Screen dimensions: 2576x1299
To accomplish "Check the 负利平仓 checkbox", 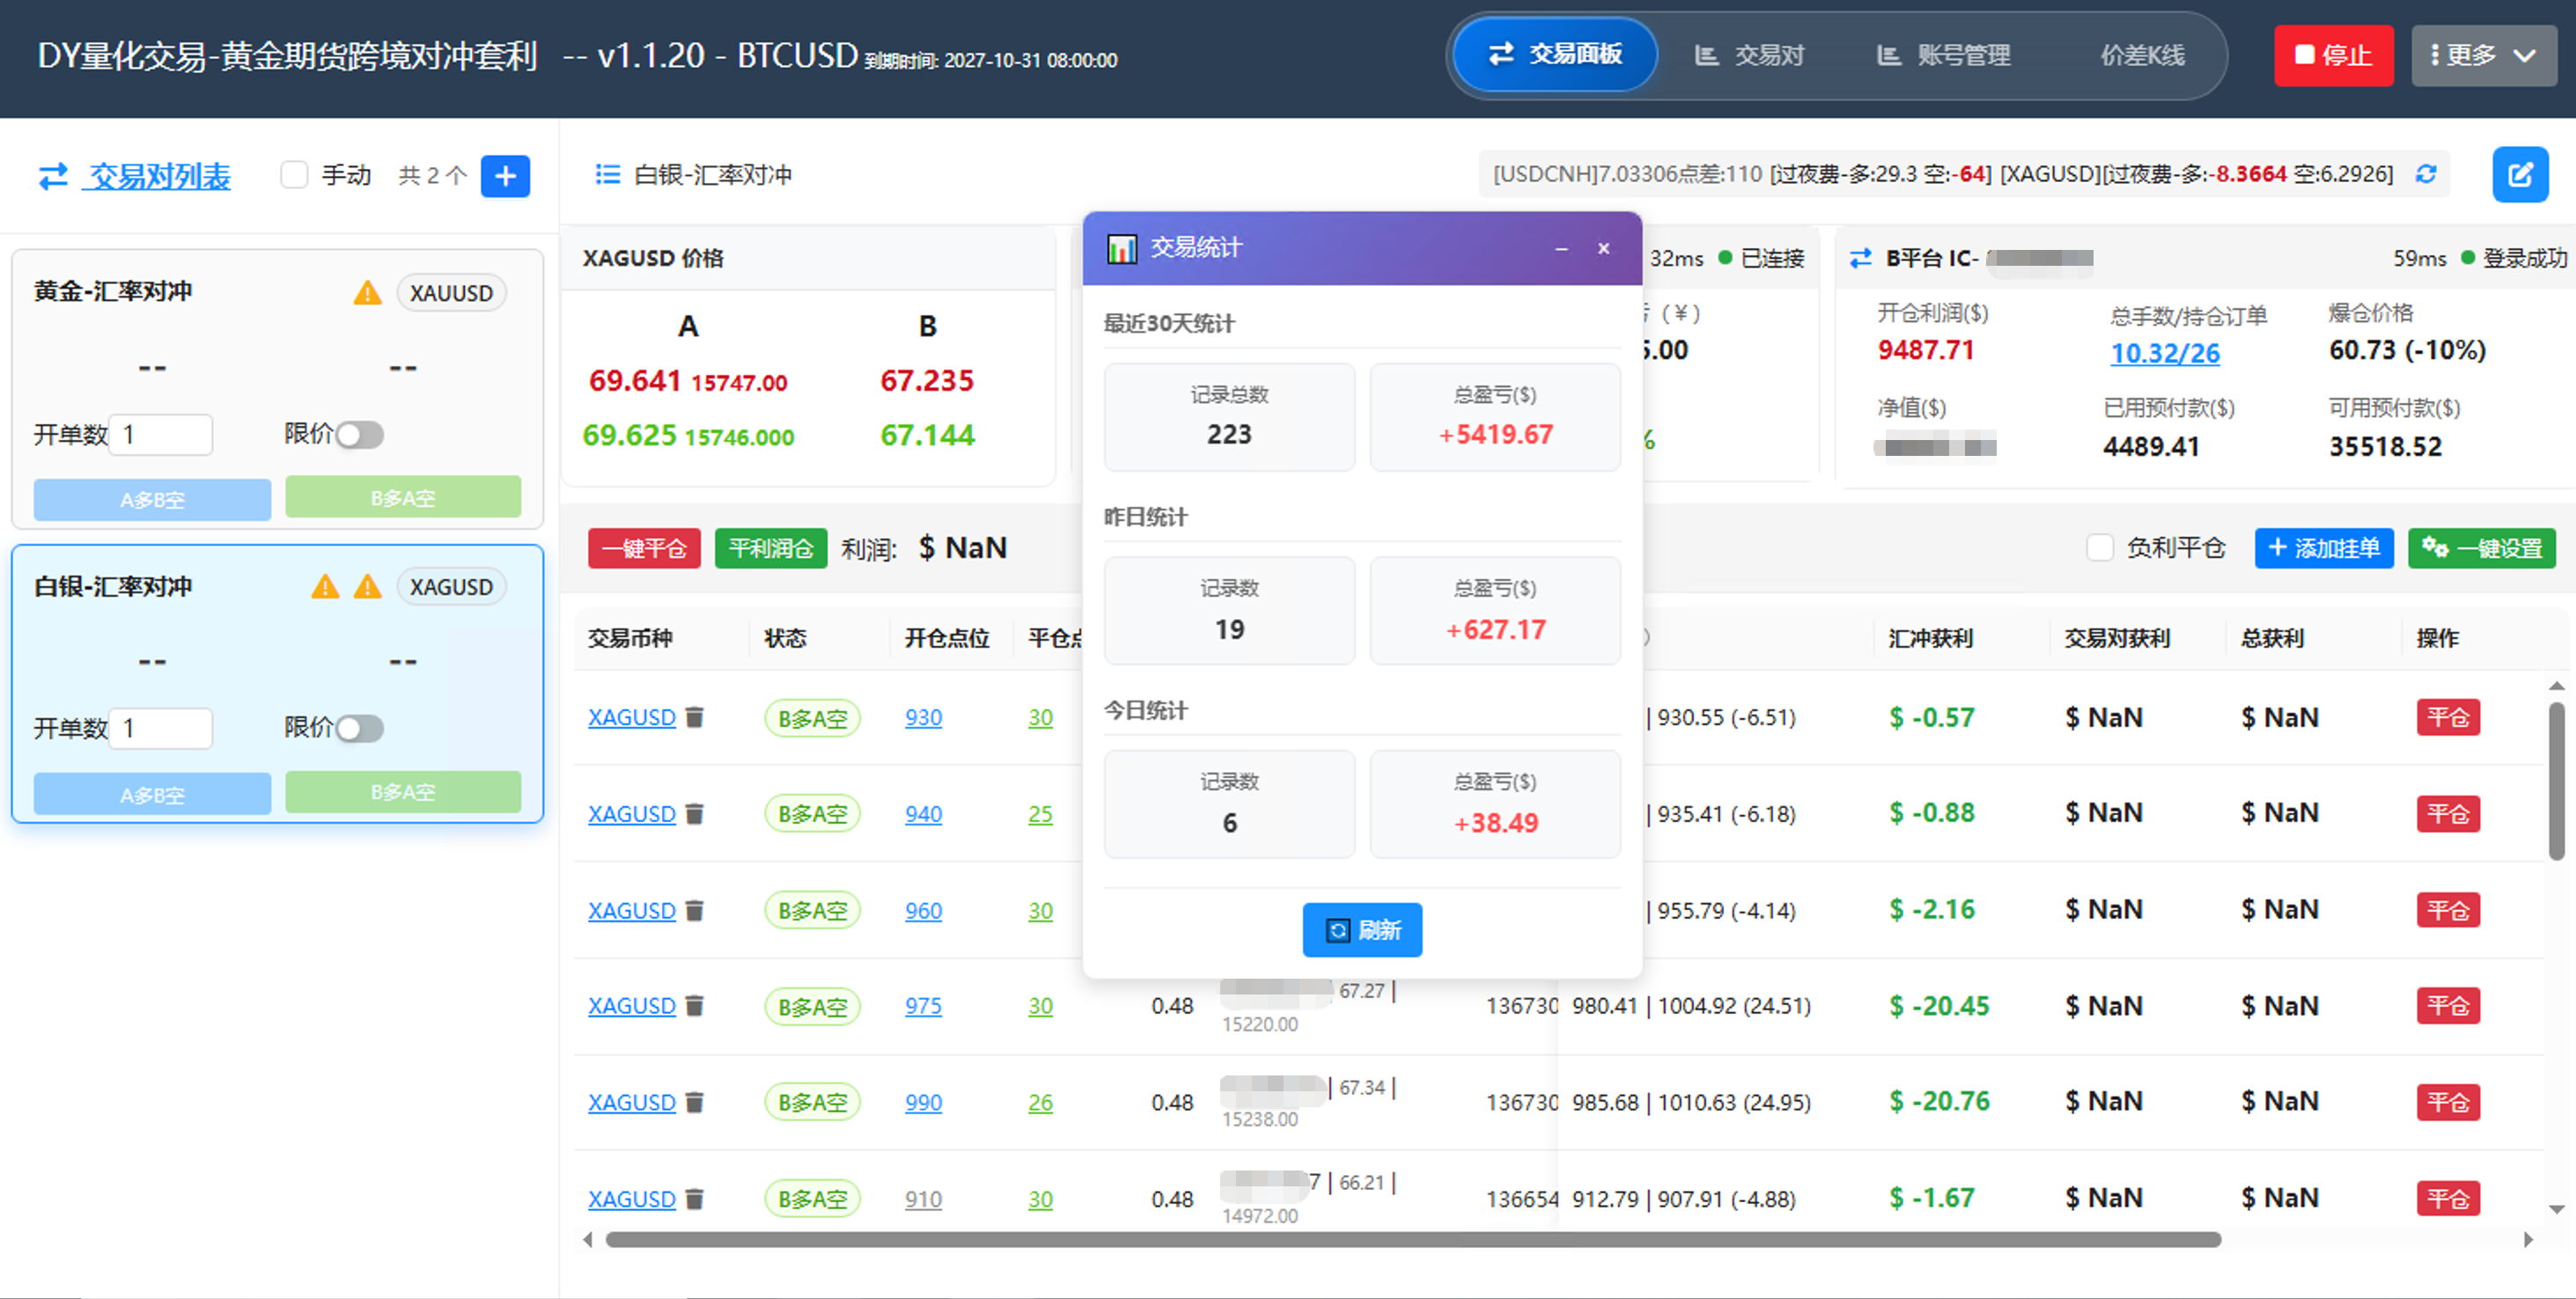I will [x=2100, y=548].
